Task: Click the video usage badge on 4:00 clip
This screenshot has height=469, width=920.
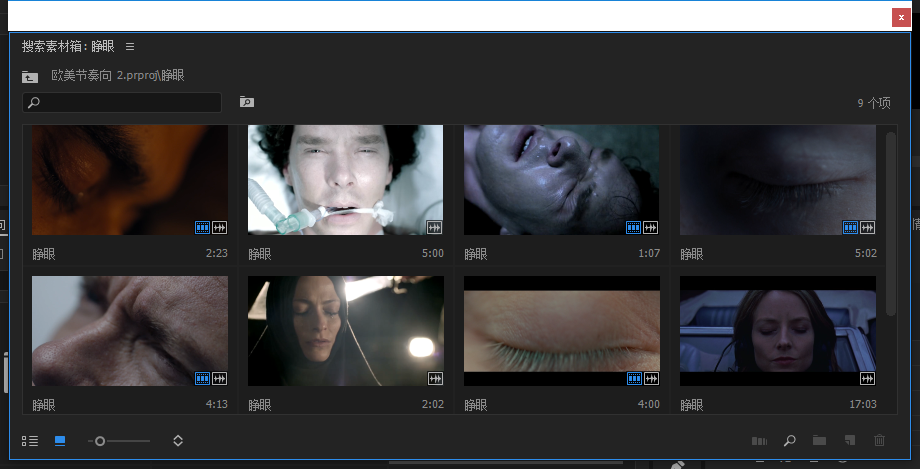Action: (634, 379)
